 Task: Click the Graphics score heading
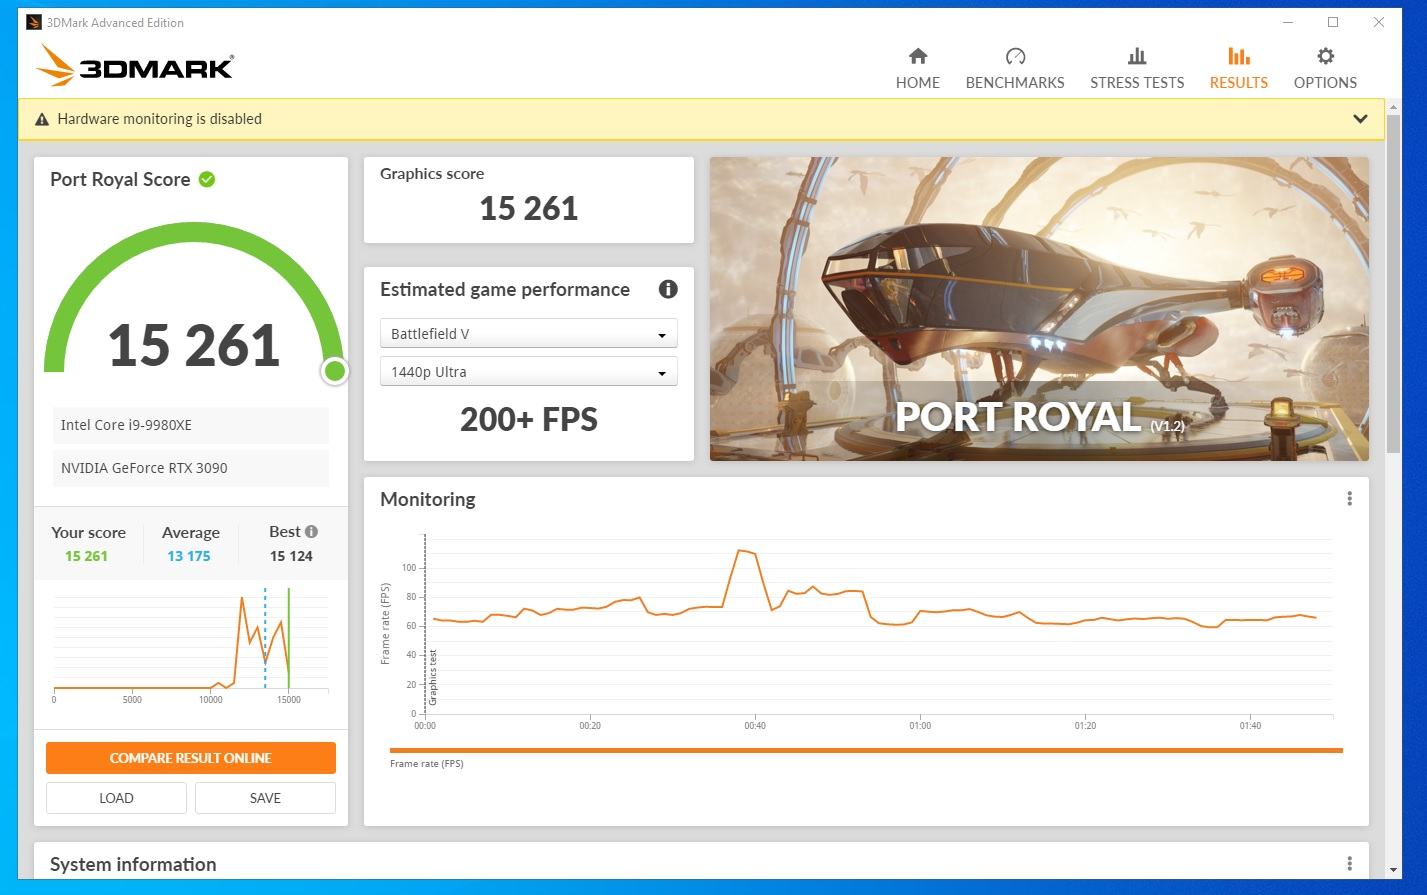(432, 173)
